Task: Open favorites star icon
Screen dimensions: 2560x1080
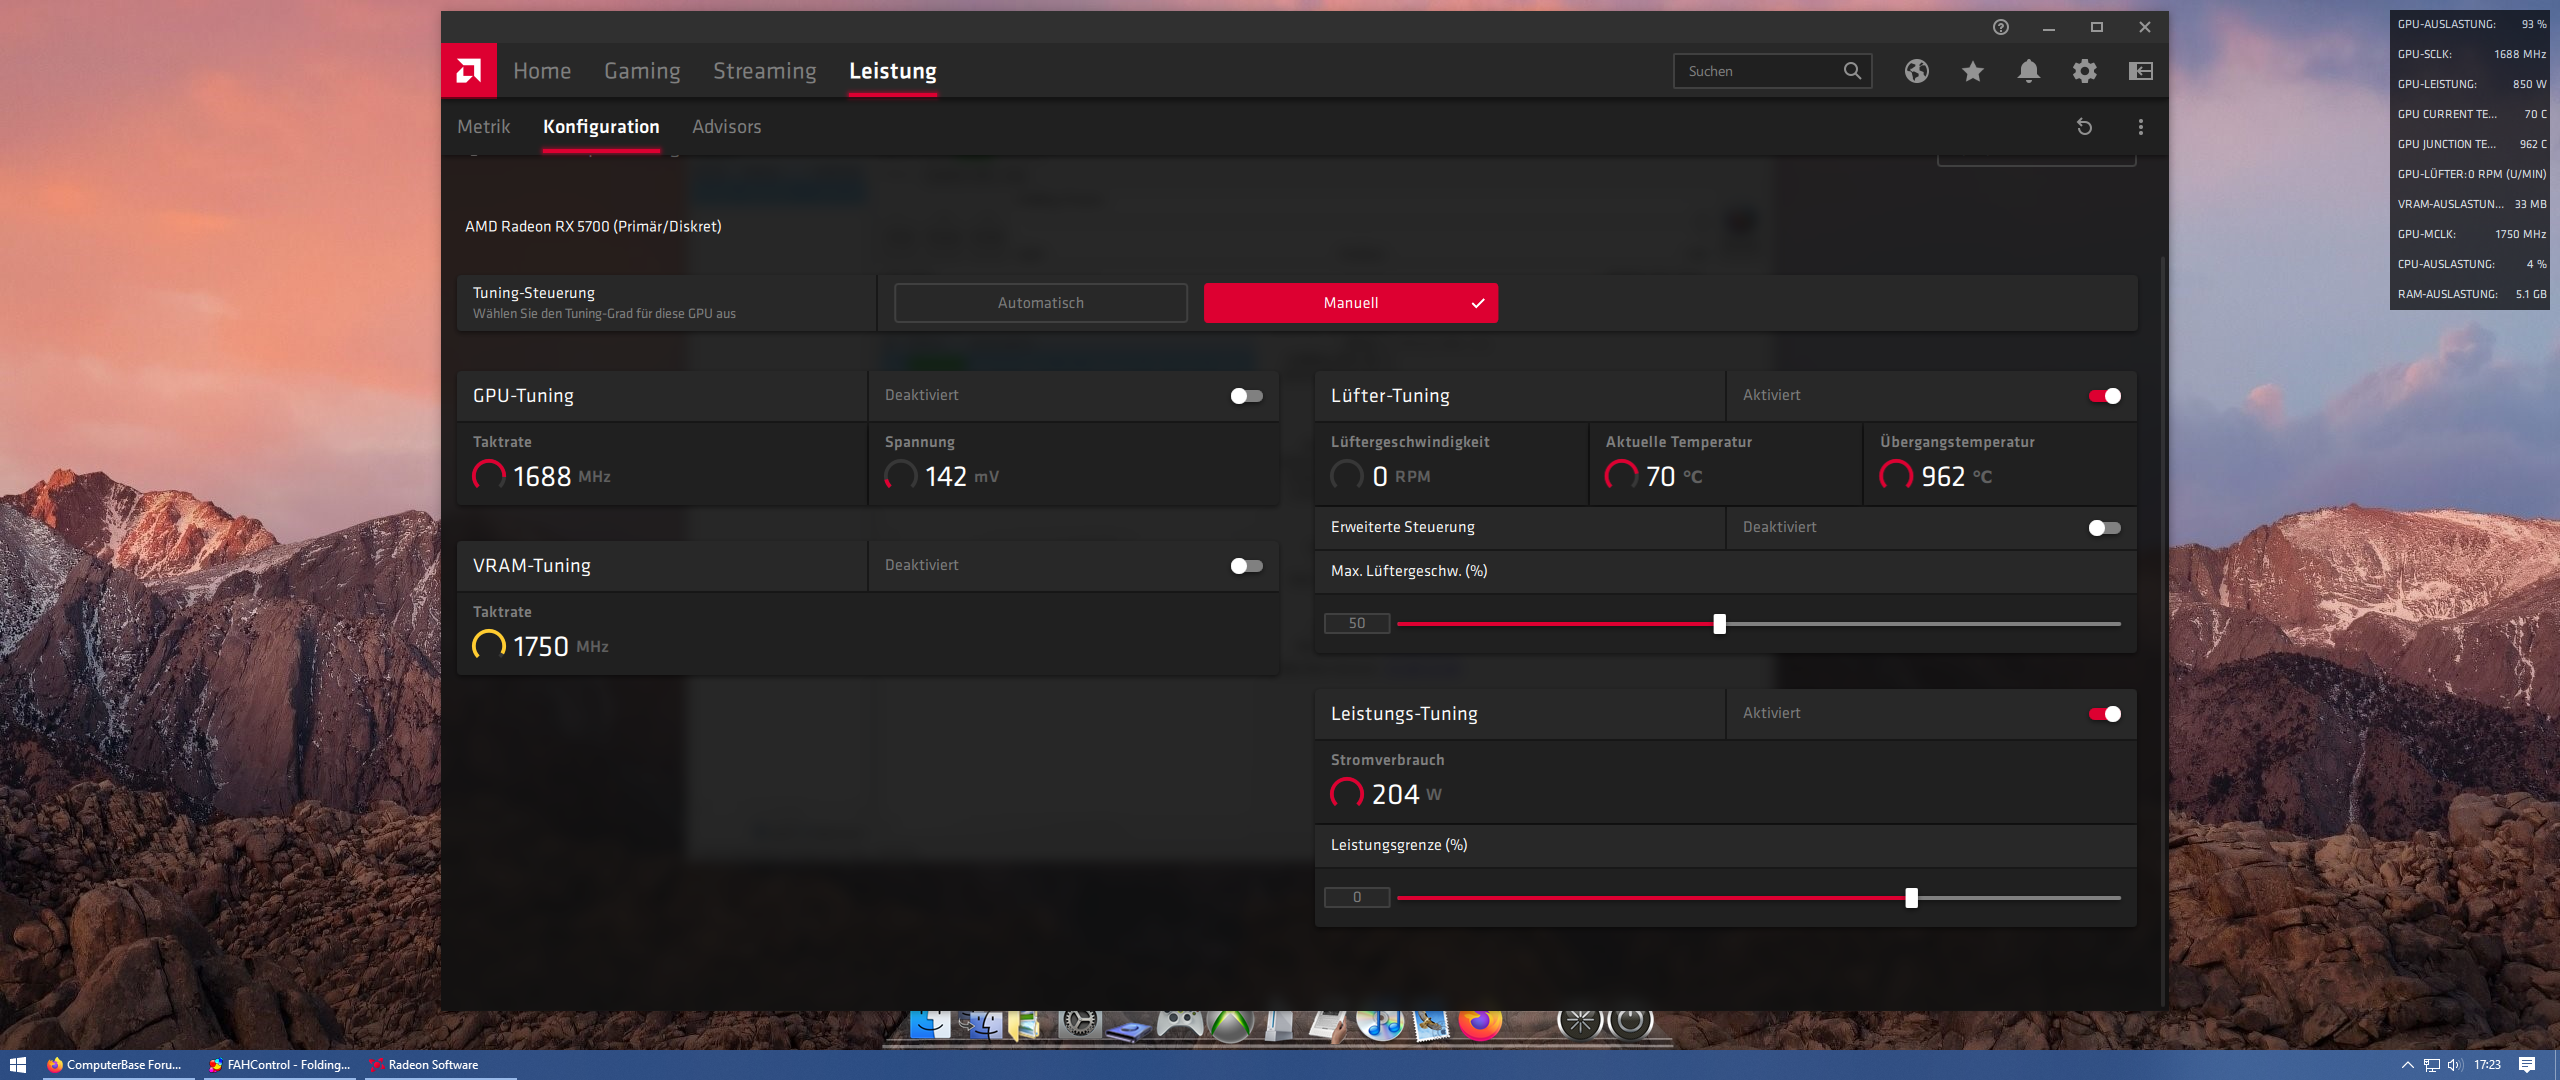Action: pos(1972,71)
